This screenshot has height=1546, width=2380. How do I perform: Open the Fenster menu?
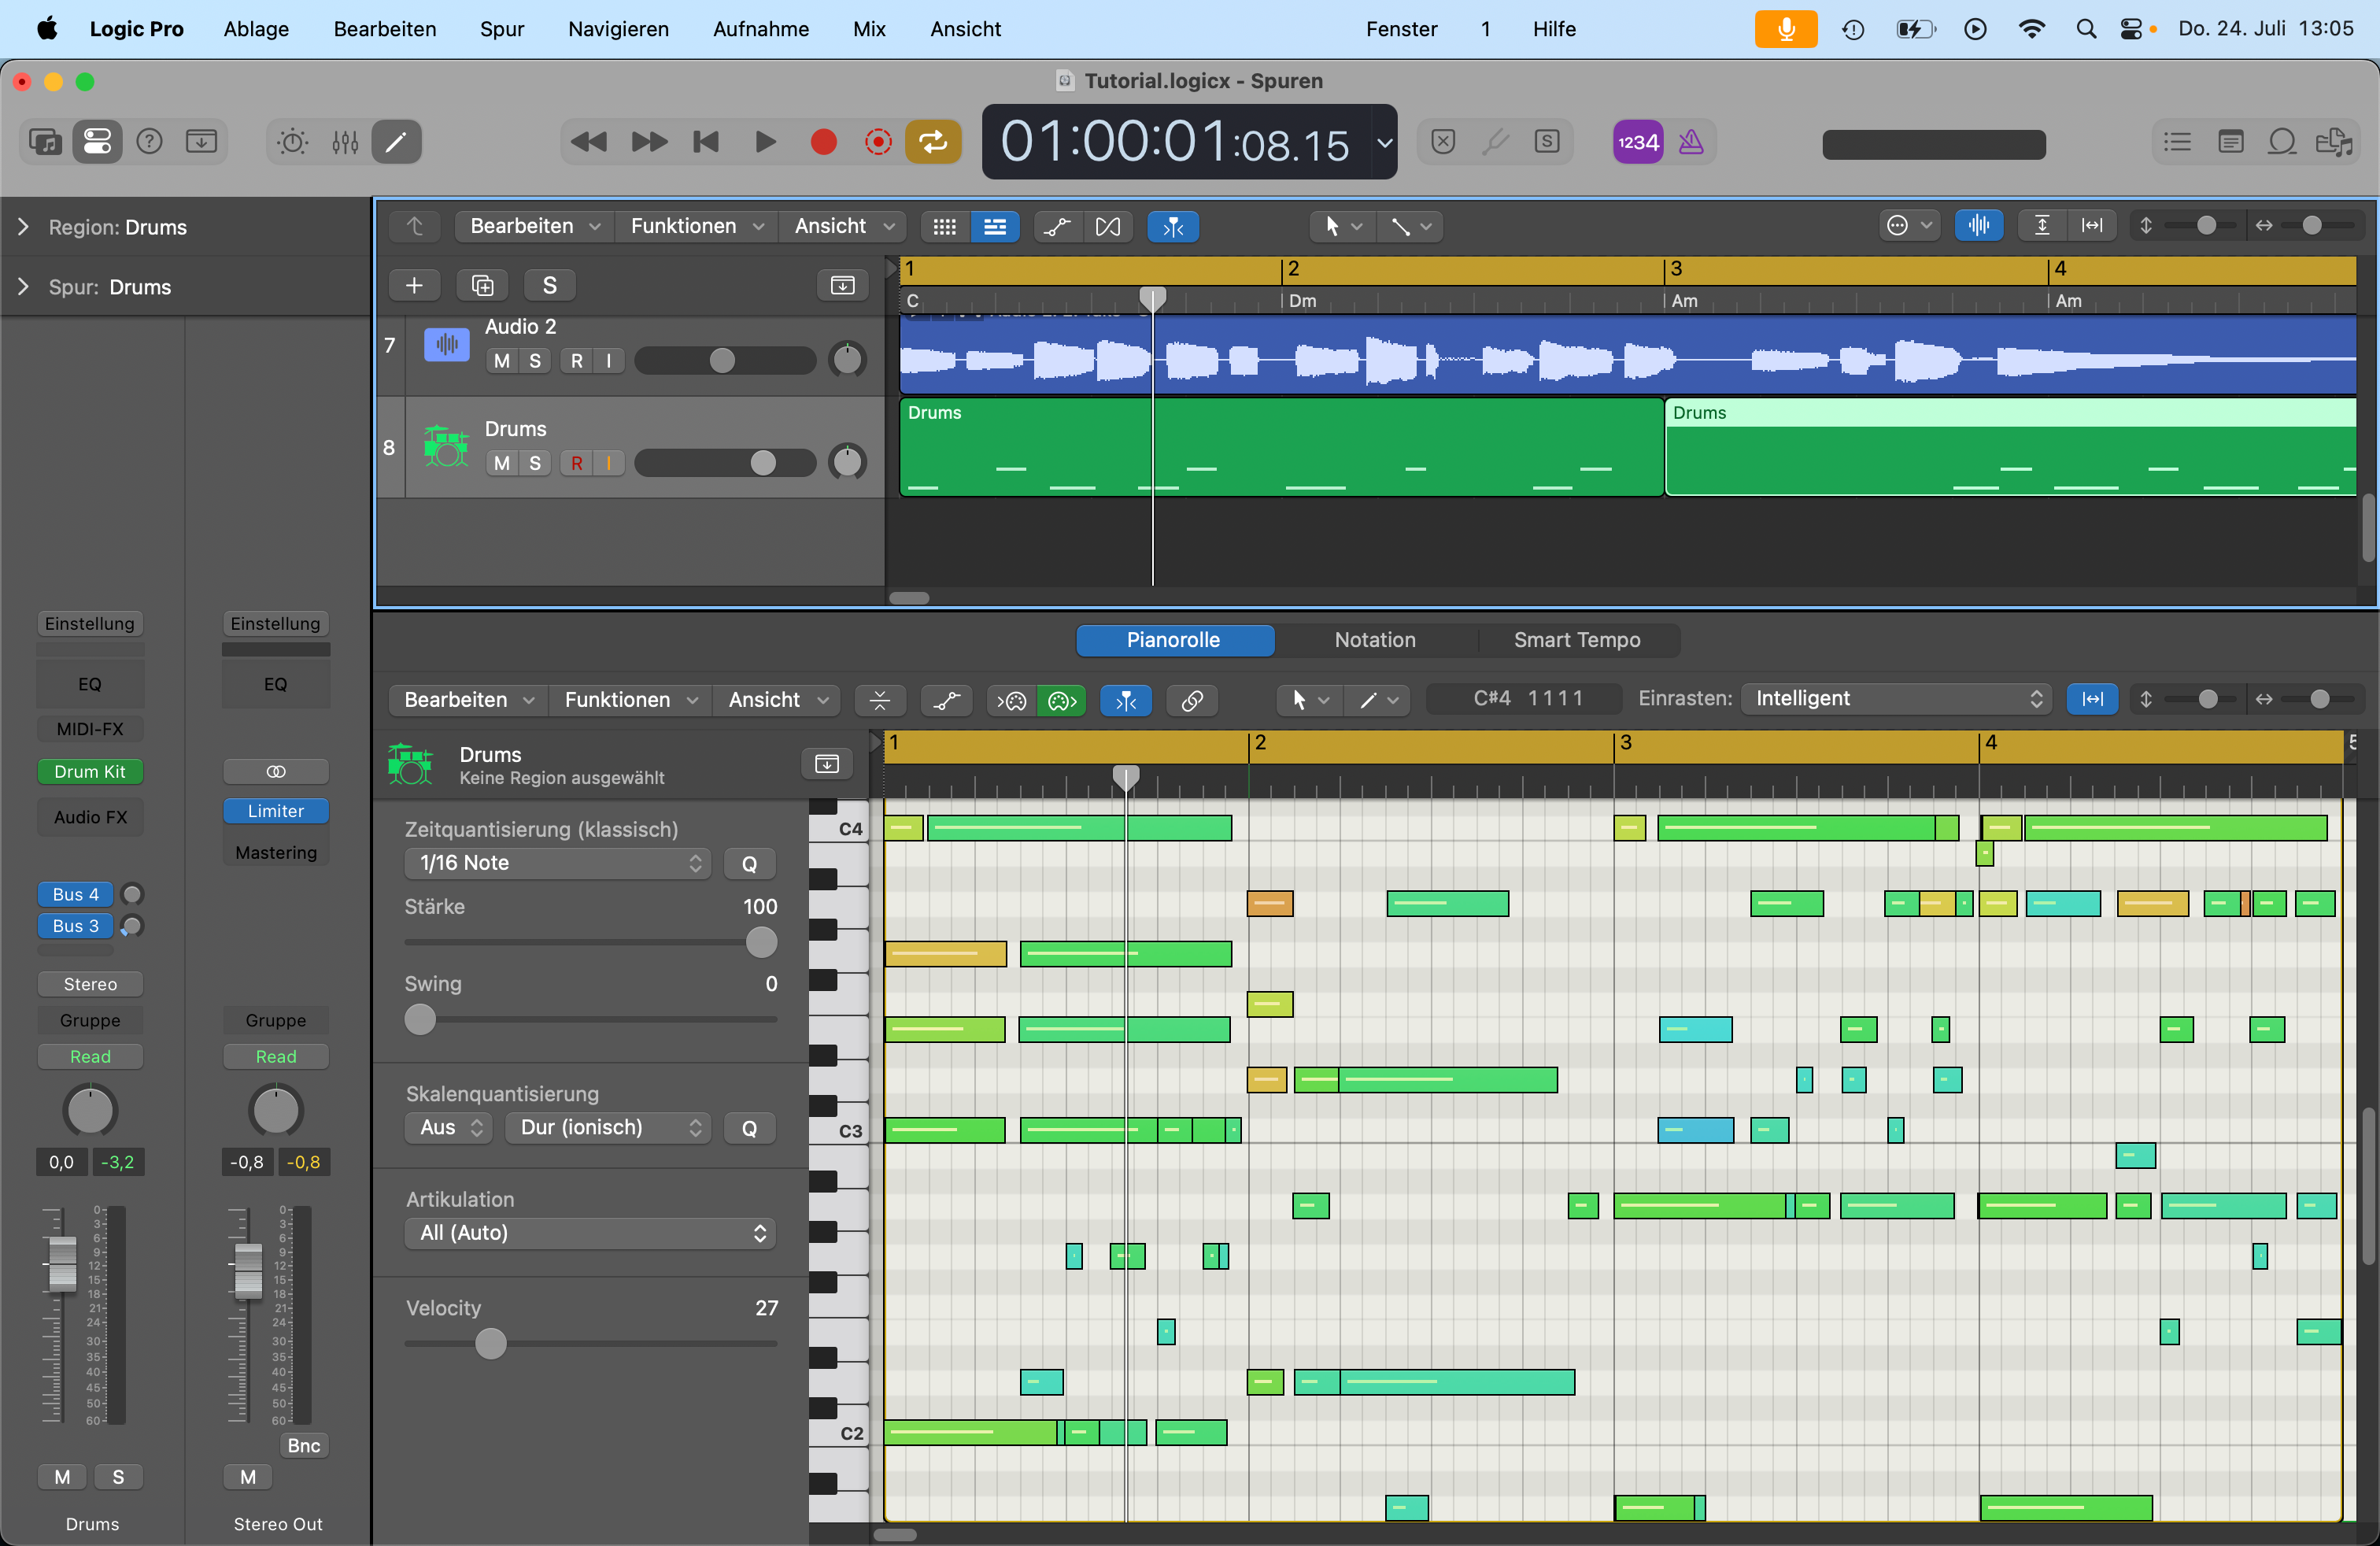click(x=1402, y=29)
